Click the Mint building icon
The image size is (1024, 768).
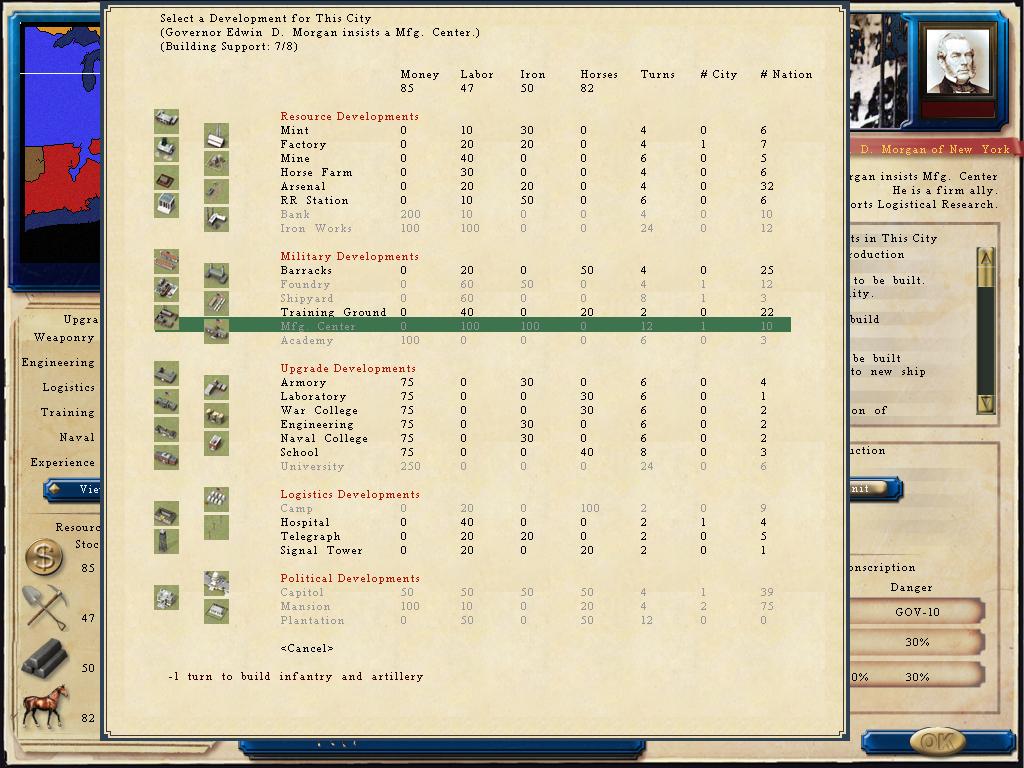[x=167, y=121]
